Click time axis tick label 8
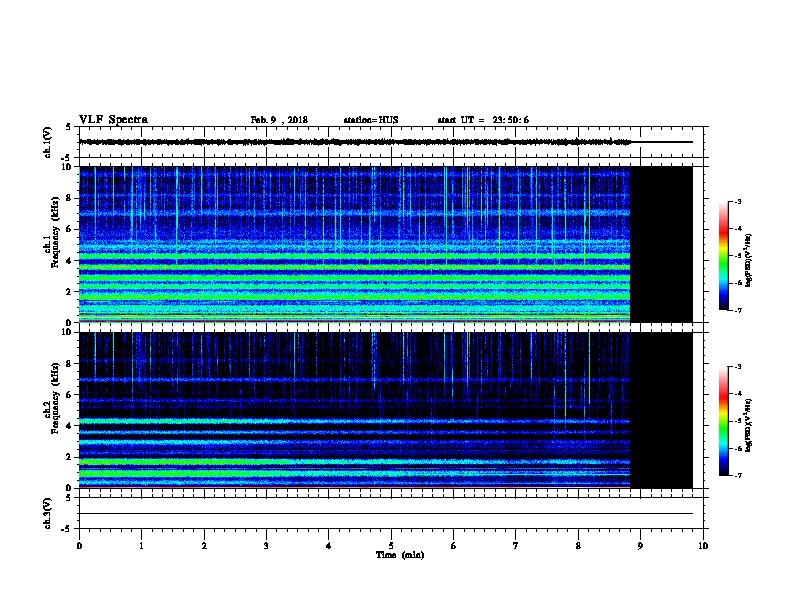The width and height of the screenshot is (792, 612). coord(578,546)
